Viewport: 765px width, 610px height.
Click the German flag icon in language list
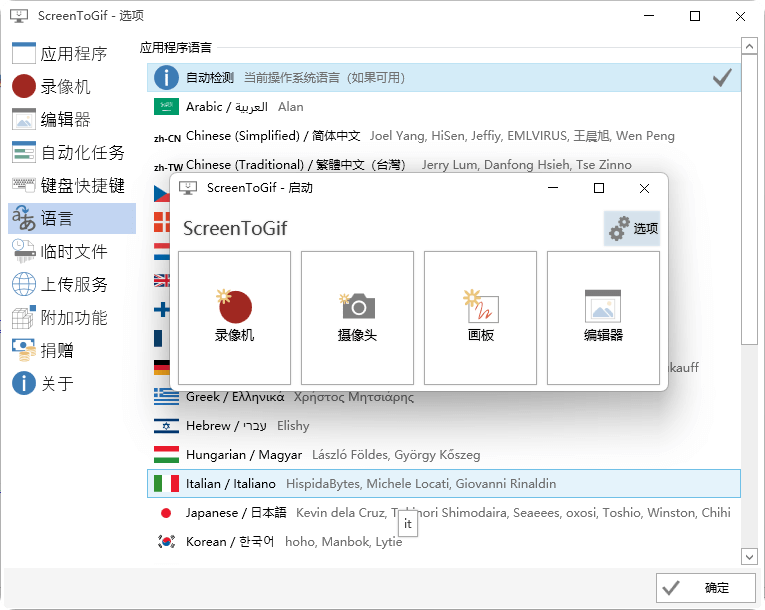pos(161,367)
